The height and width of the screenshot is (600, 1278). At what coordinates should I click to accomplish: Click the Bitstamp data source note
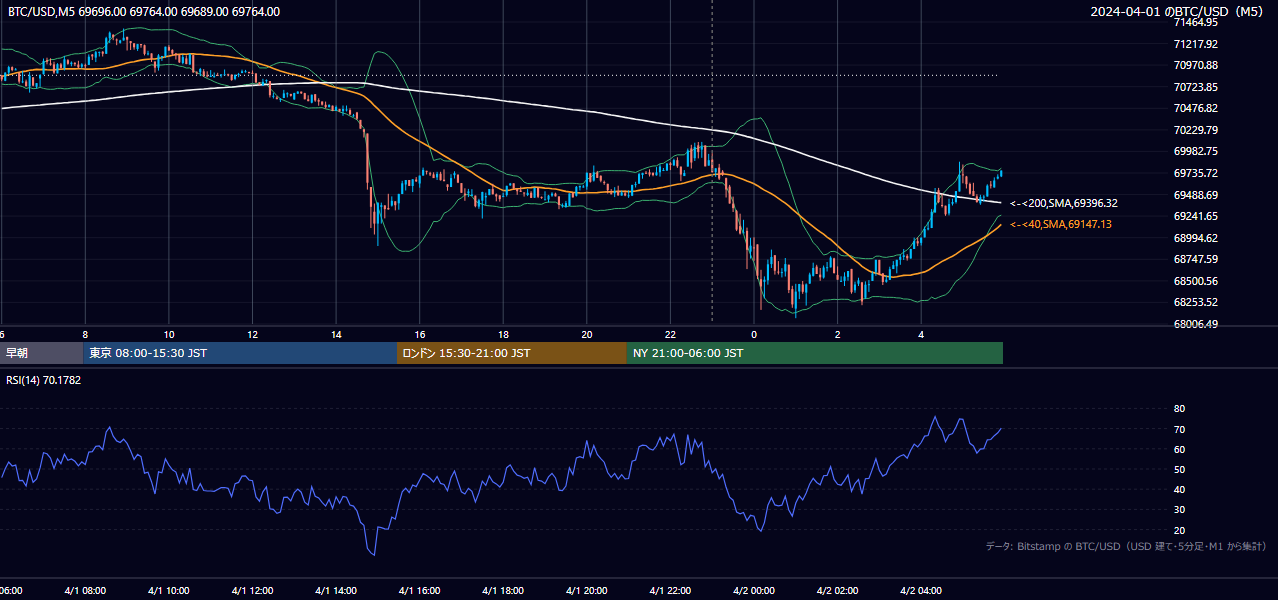tap(1126, 547)
